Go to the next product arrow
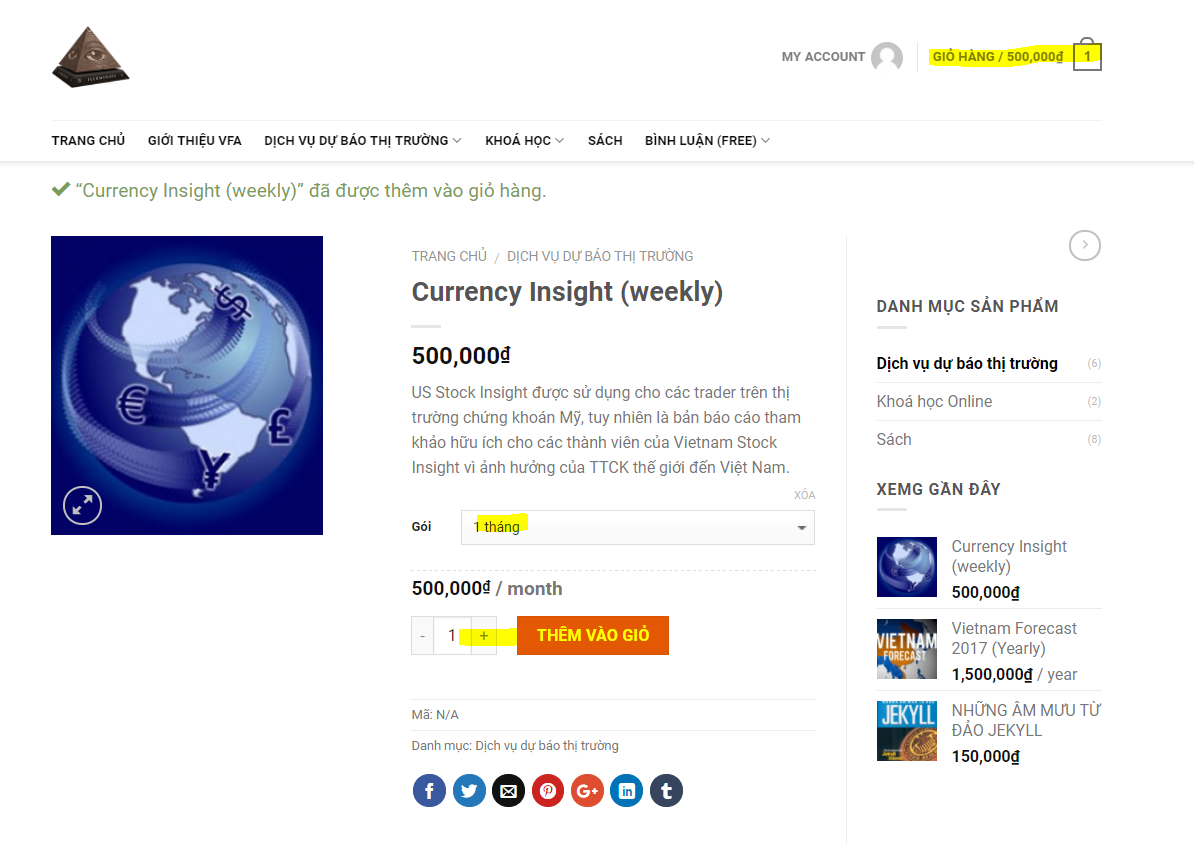The width and height of the screenshot is (1194, 844). (1085, 245)
